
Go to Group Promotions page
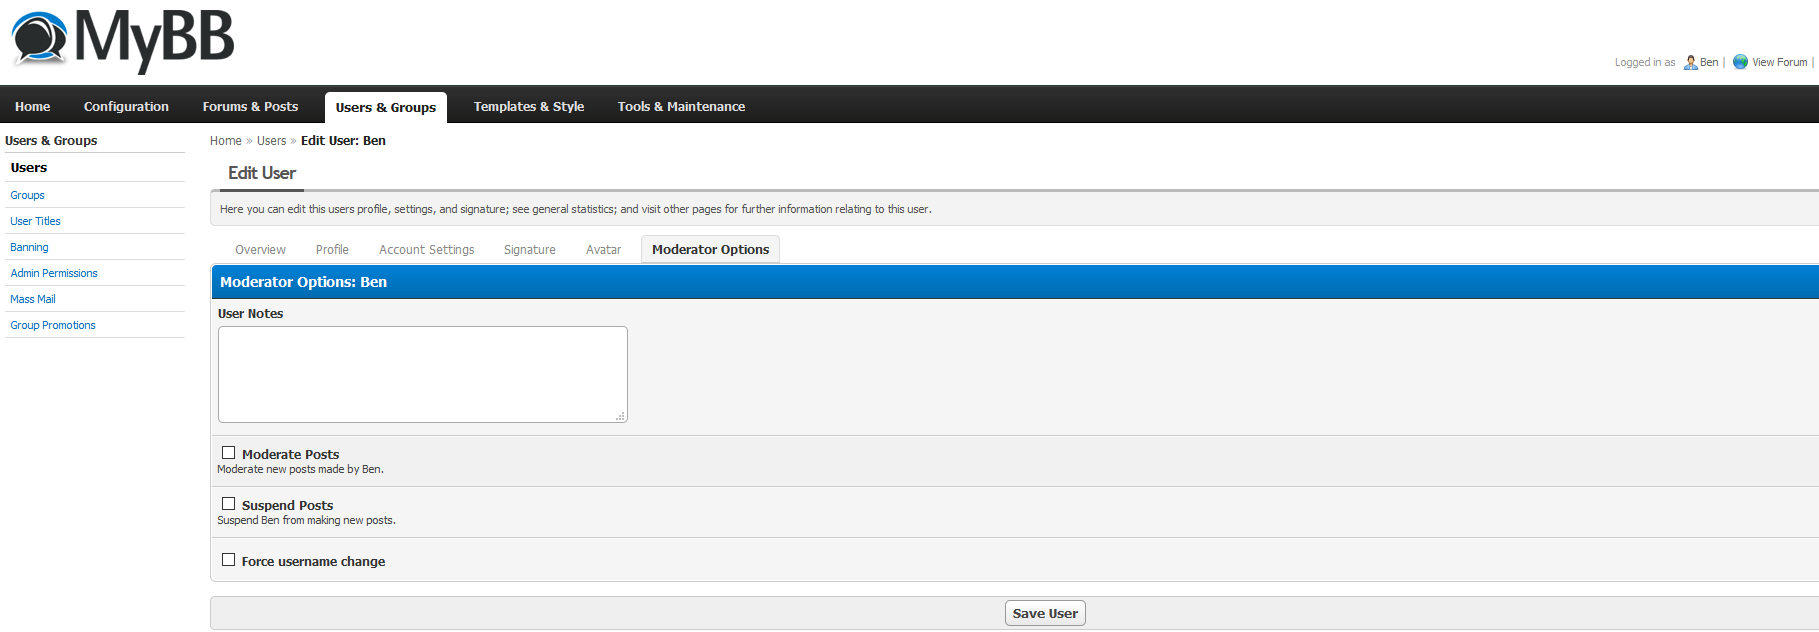coord(53,325)
